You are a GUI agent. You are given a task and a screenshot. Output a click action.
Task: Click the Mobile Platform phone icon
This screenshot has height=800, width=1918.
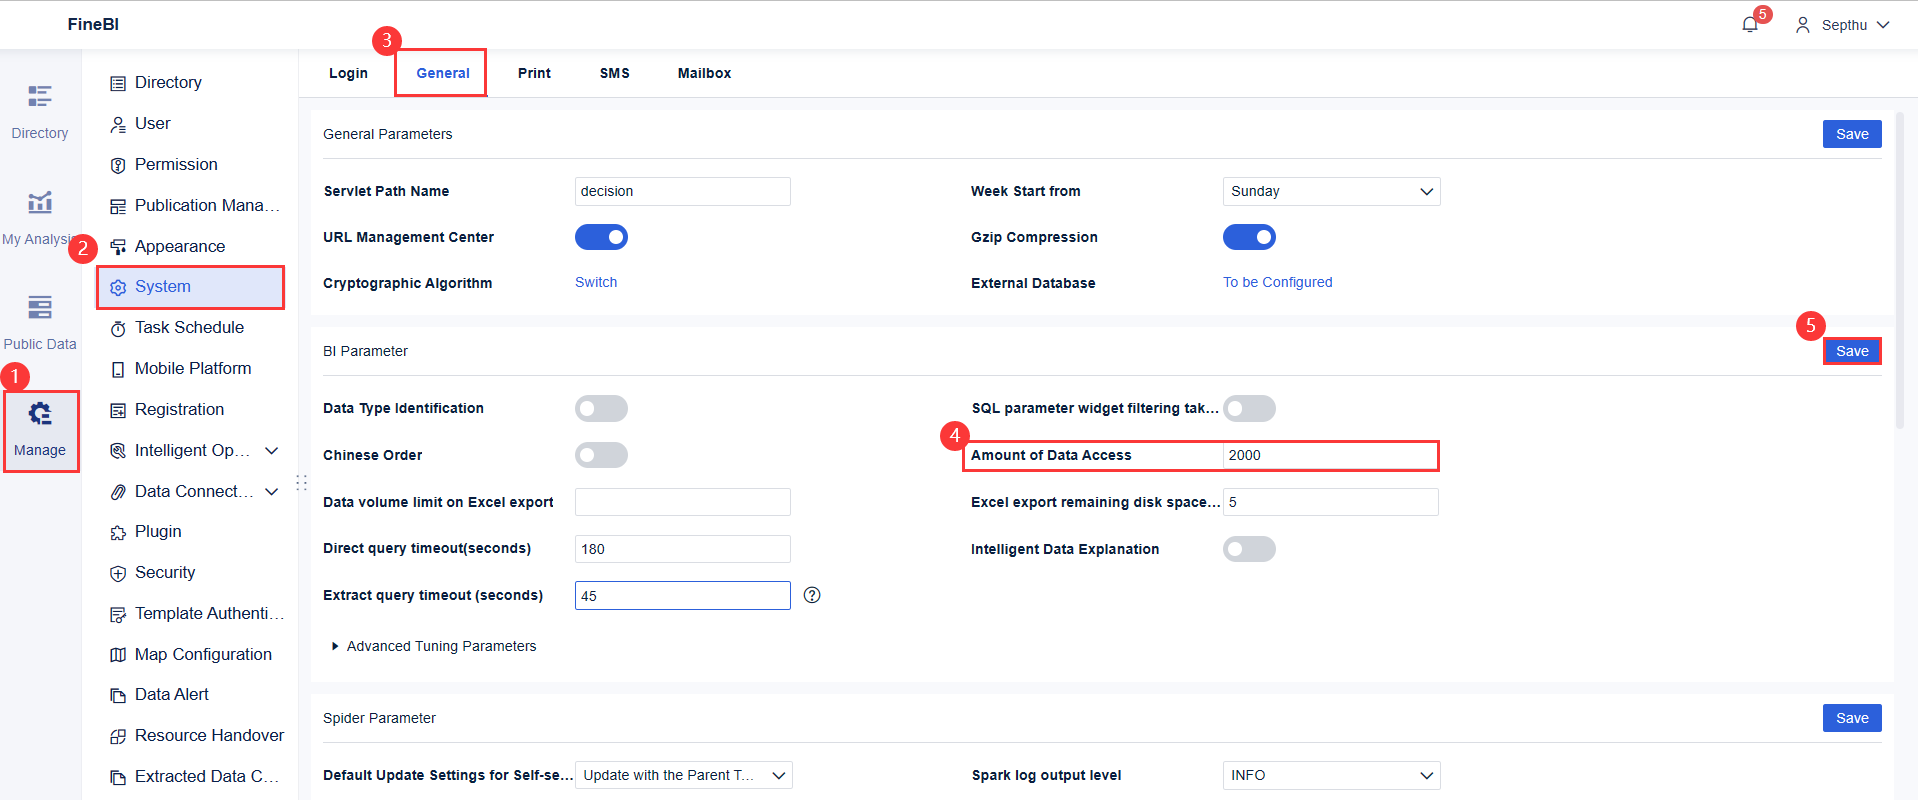(x=118, y=369)
